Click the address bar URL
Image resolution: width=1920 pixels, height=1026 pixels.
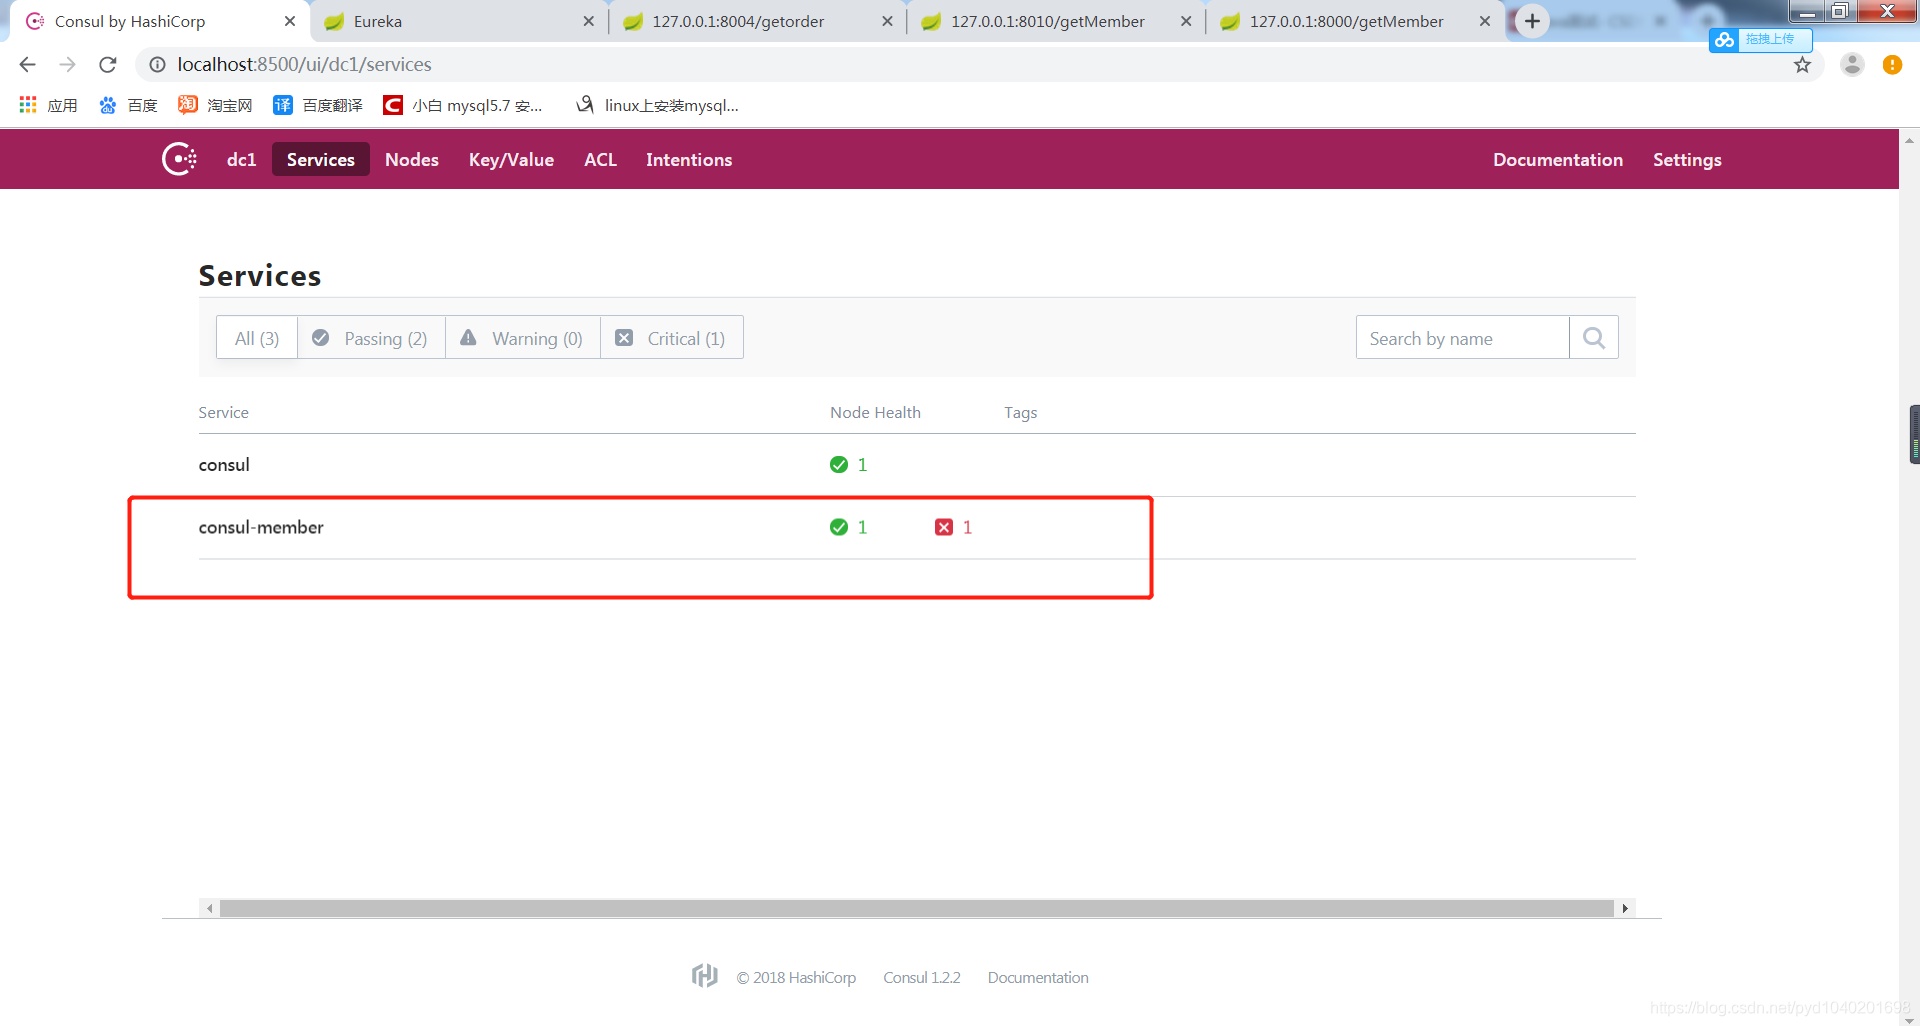pos(304,64)
